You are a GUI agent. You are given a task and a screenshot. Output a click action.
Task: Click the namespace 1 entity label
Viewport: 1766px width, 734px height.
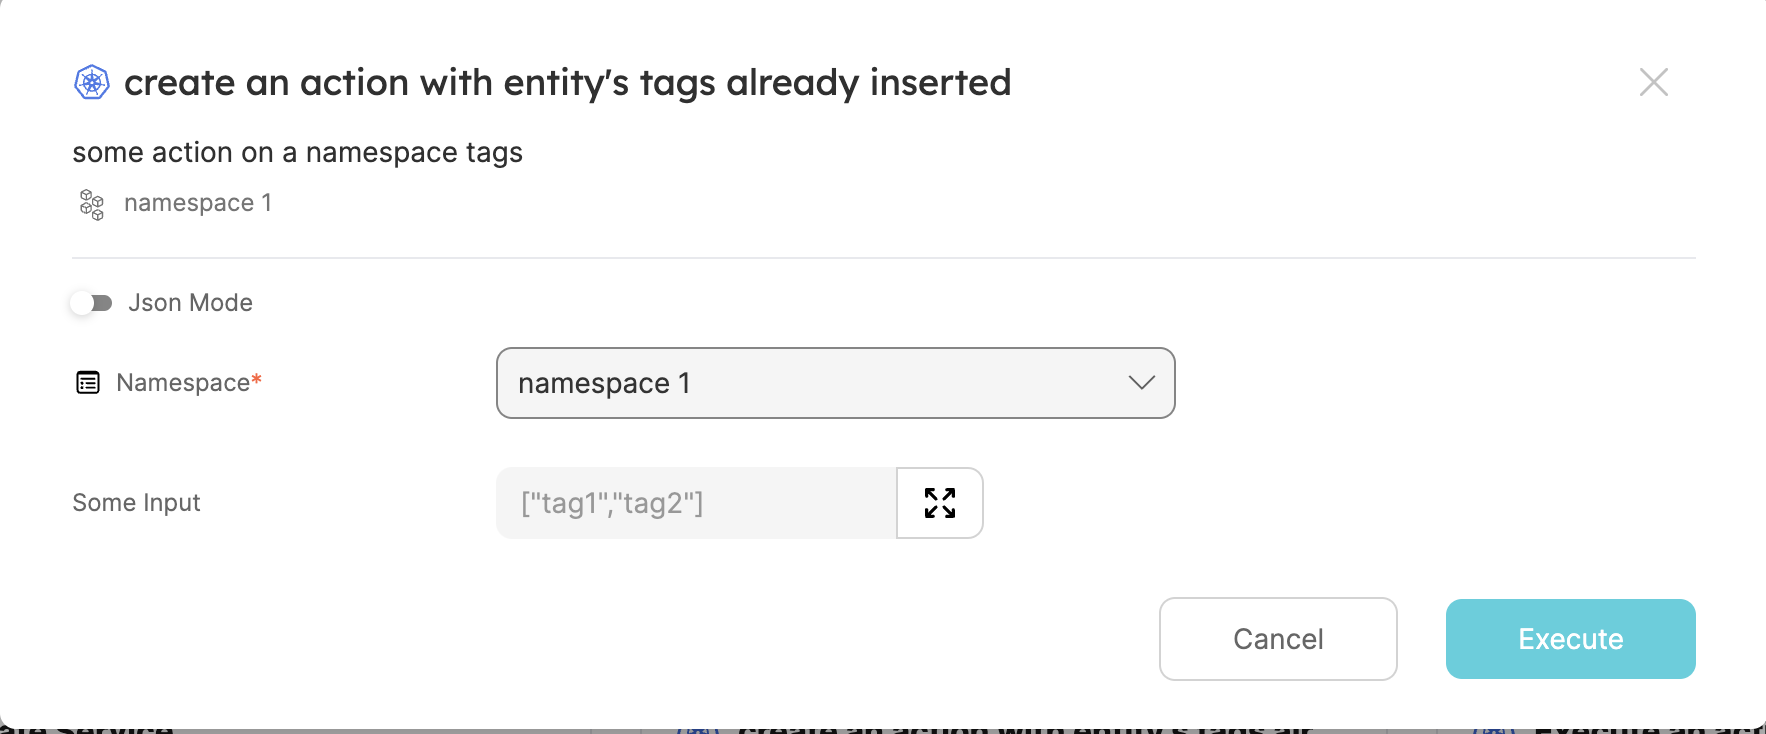tap(197, 203)
